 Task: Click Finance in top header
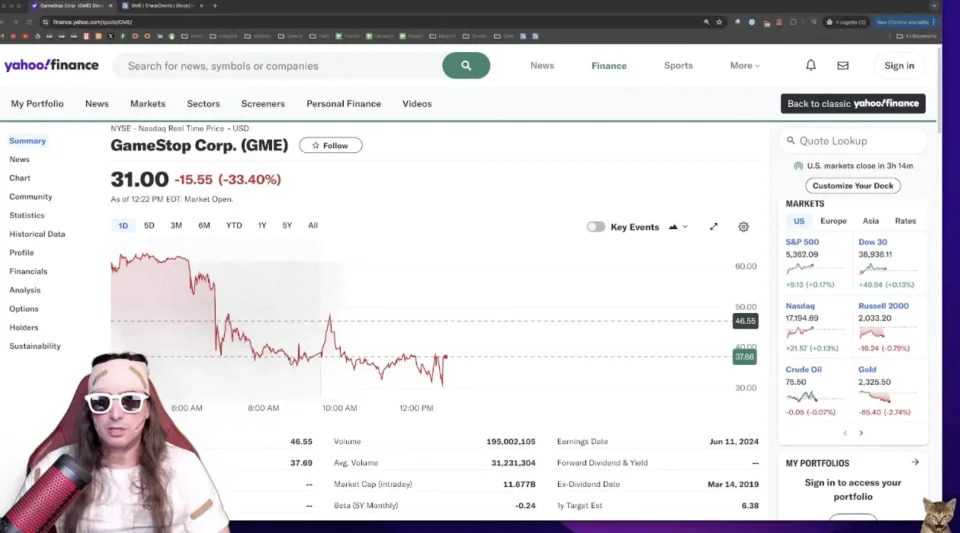[x=609, y=65]
